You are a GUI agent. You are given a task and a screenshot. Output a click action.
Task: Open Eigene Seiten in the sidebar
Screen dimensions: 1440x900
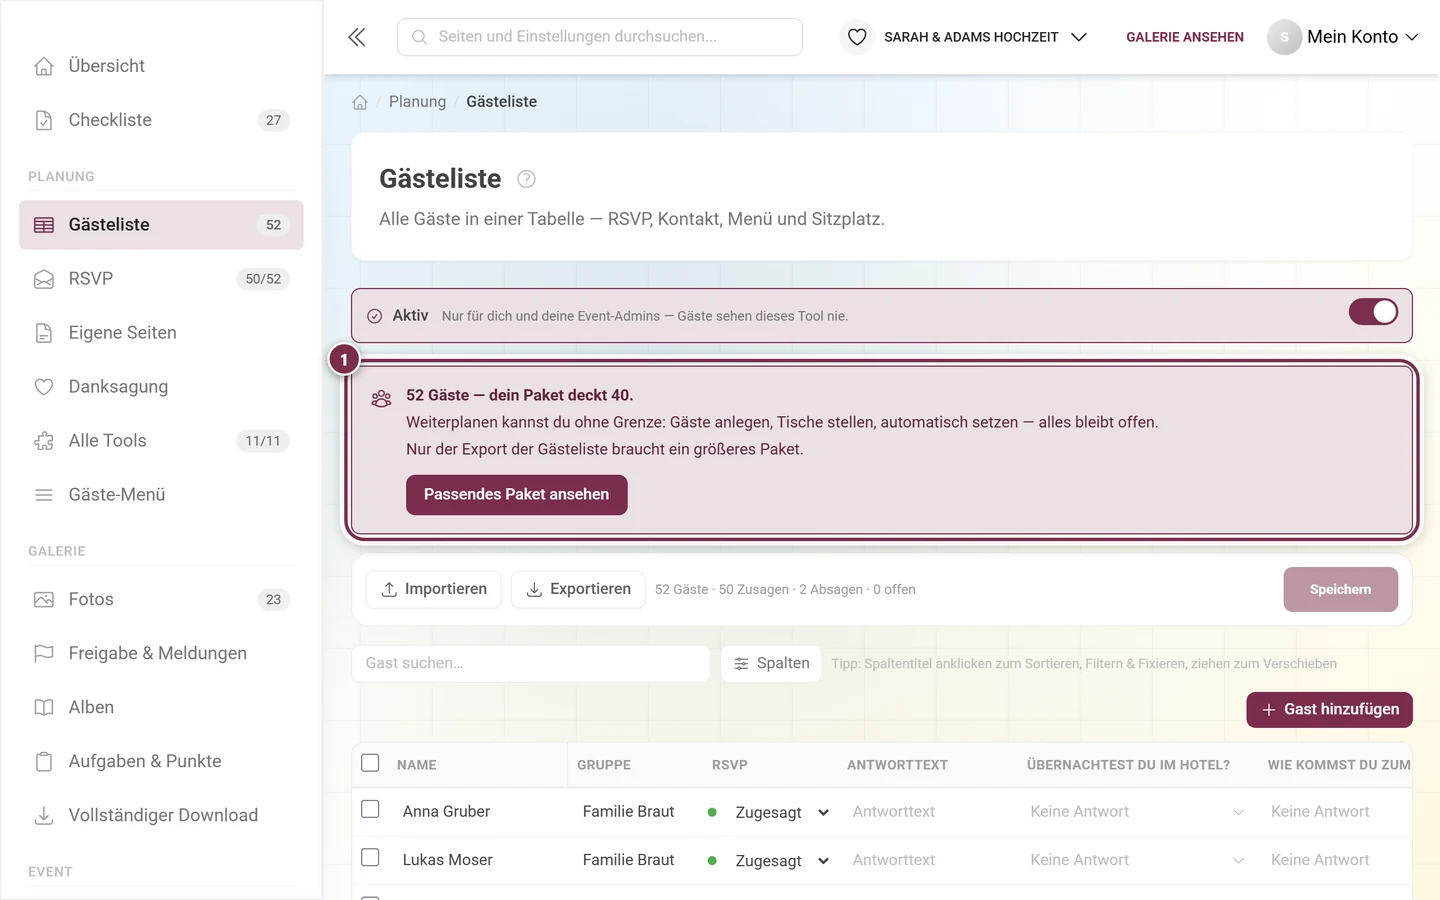pos(161,333)
